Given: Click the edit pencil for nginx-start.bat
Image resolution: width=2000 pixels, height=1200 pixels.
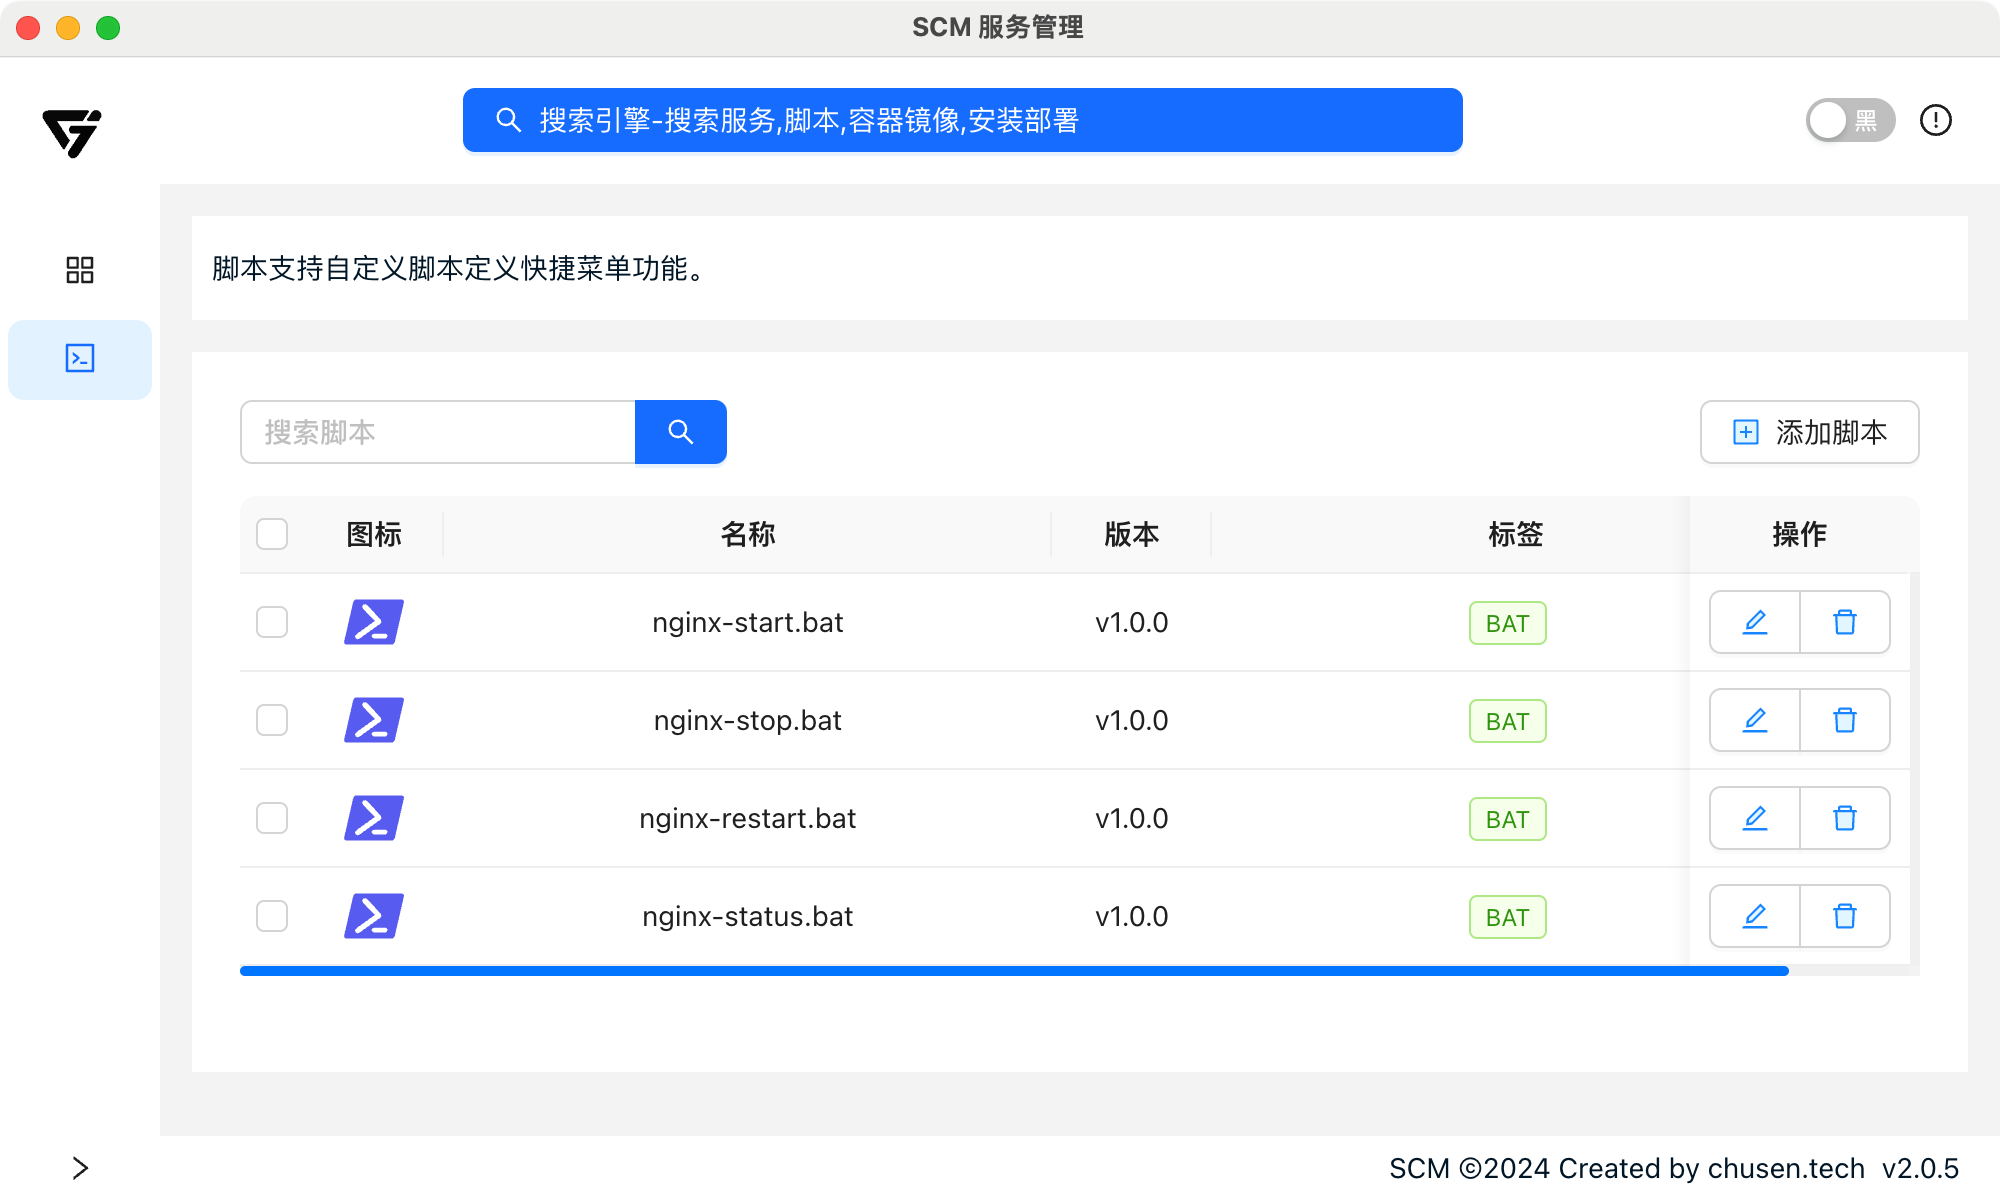Looking at the screenshot, I should [1754, 622].
